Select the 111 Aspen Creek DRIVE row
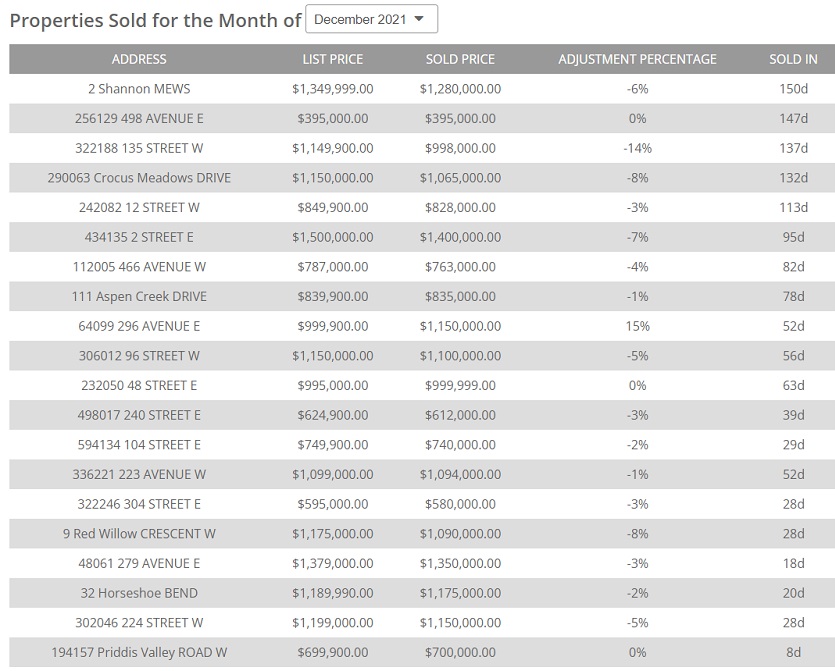835x671 pixels. 139,297
